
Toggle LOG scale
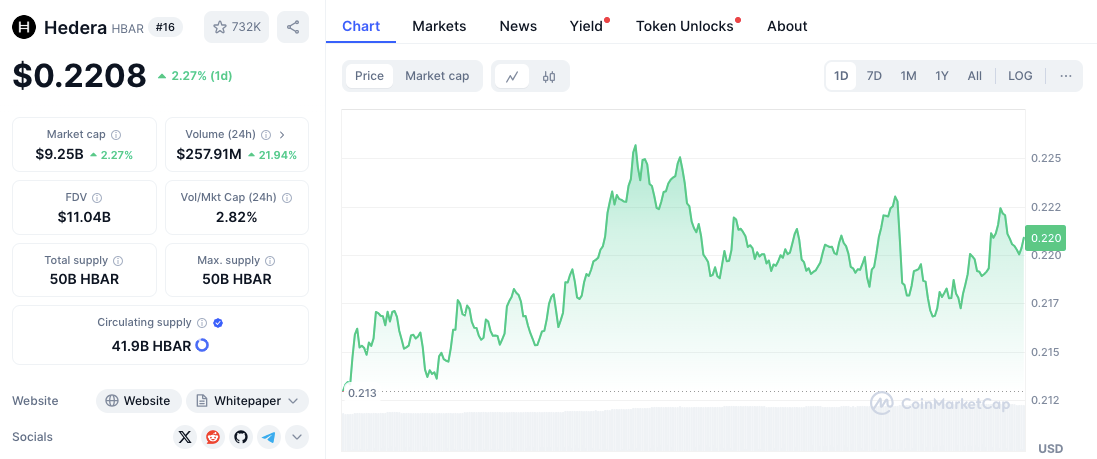coord(1020,76)
